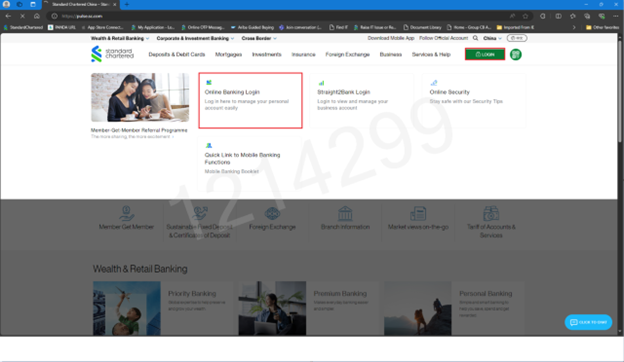Click the Priority Banking image

click(127, 308)
